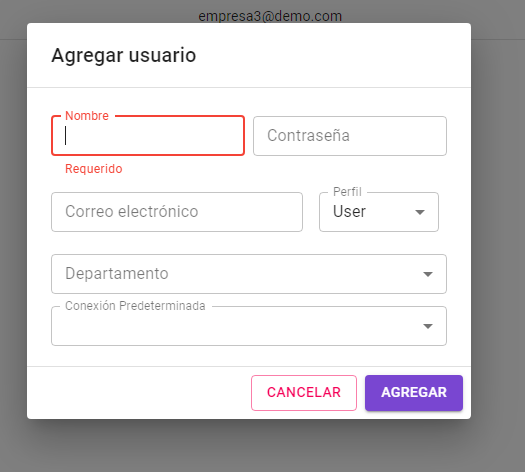525x472 pixels.
Task: Click the Conexión Predeterminada arrow icon
Action: pos(428,326)
